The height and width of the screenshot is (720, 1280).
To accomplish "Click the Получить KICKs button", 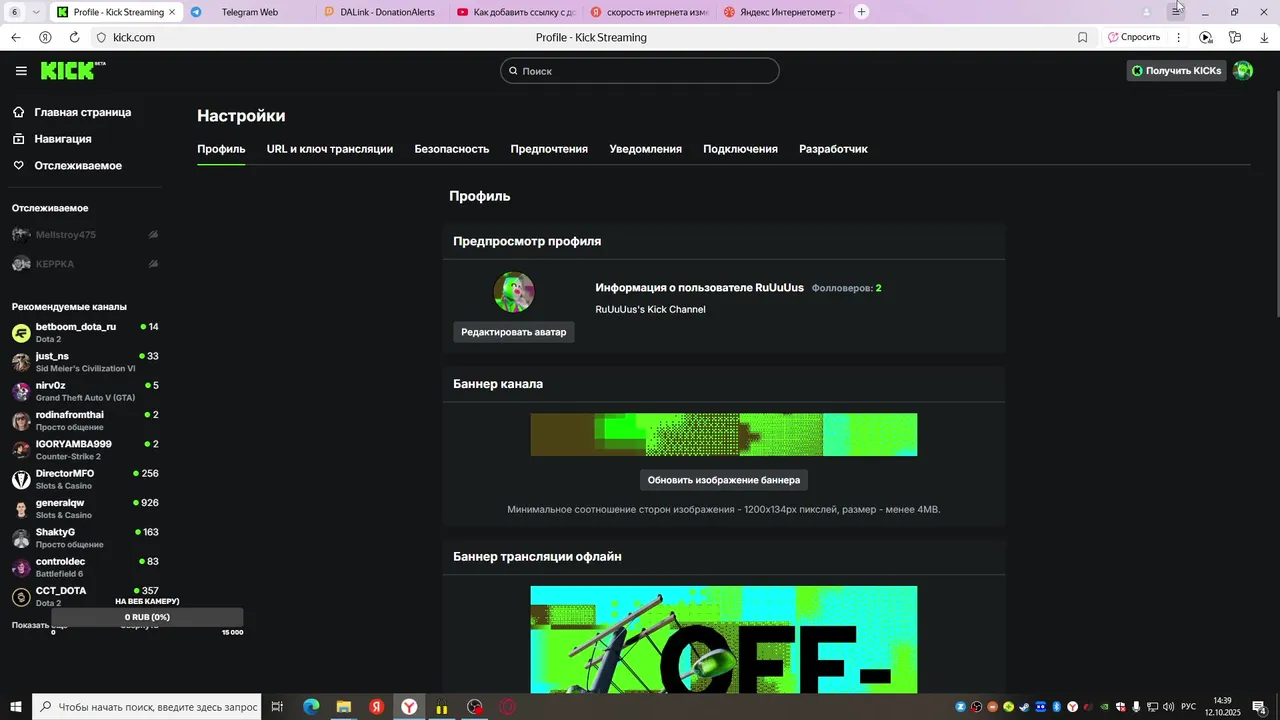I will tap(1177, 71).
